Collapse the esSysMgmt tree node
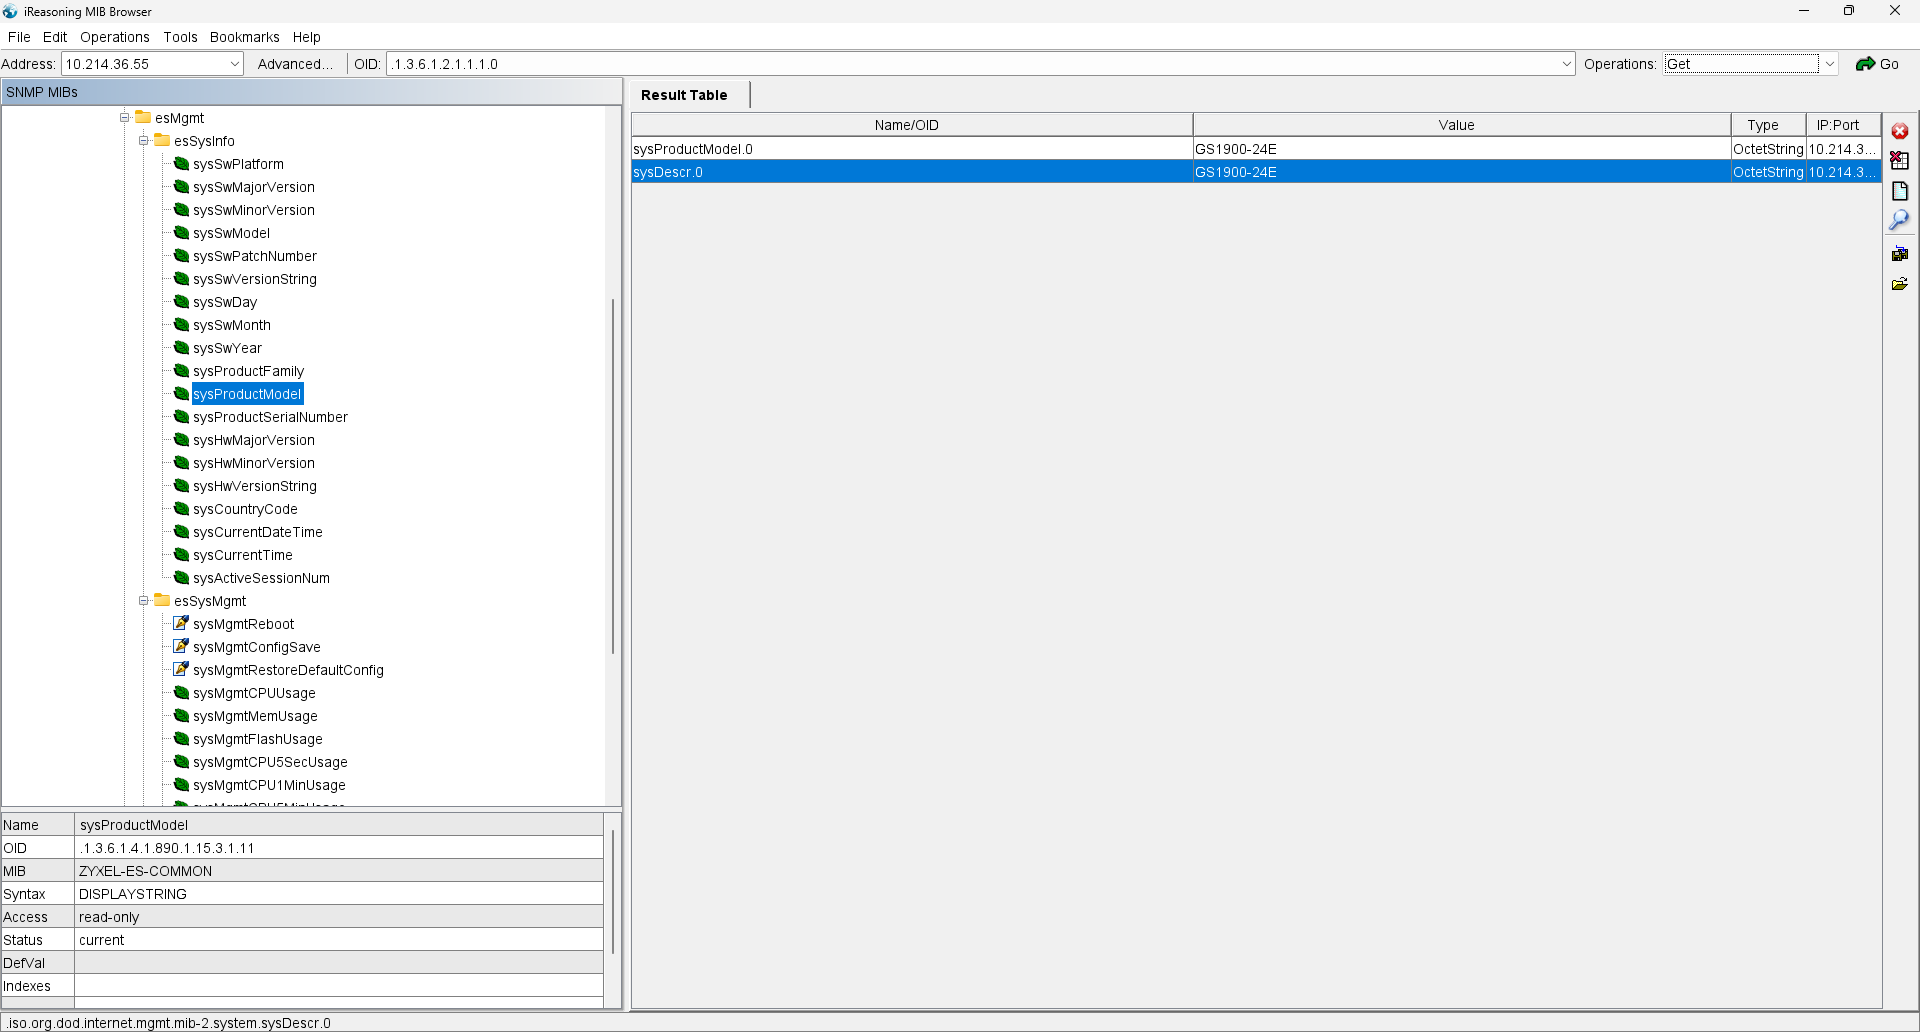1920x1032 pixels. 144,601
